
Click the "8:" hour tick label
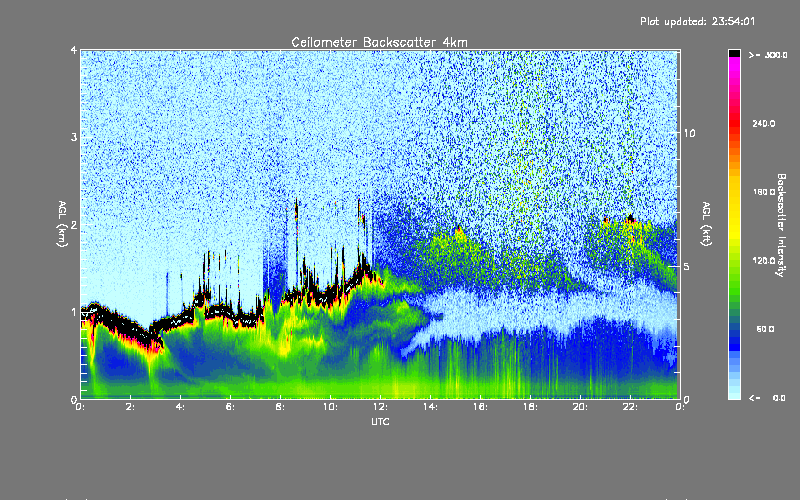(x=280, y=407)
